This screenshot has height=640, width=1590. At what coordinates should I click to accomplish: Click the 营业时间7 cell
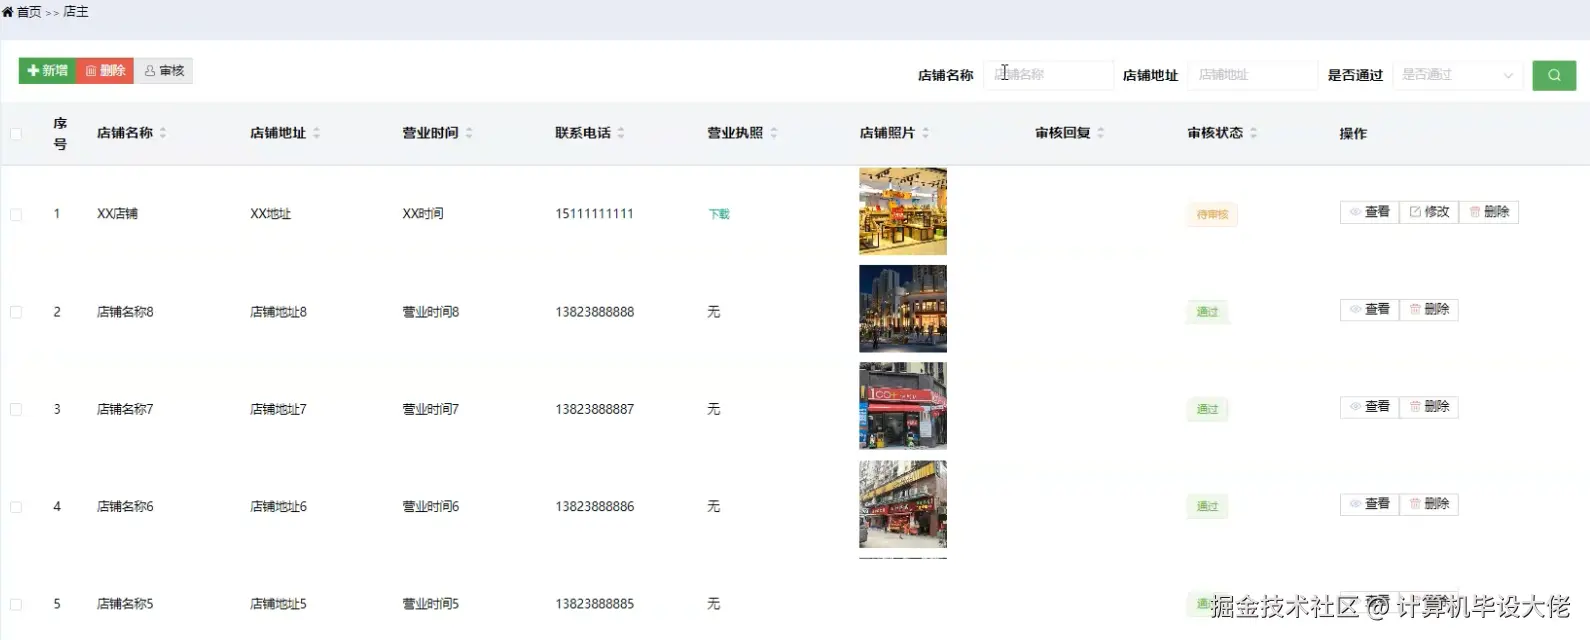(431, 409)
